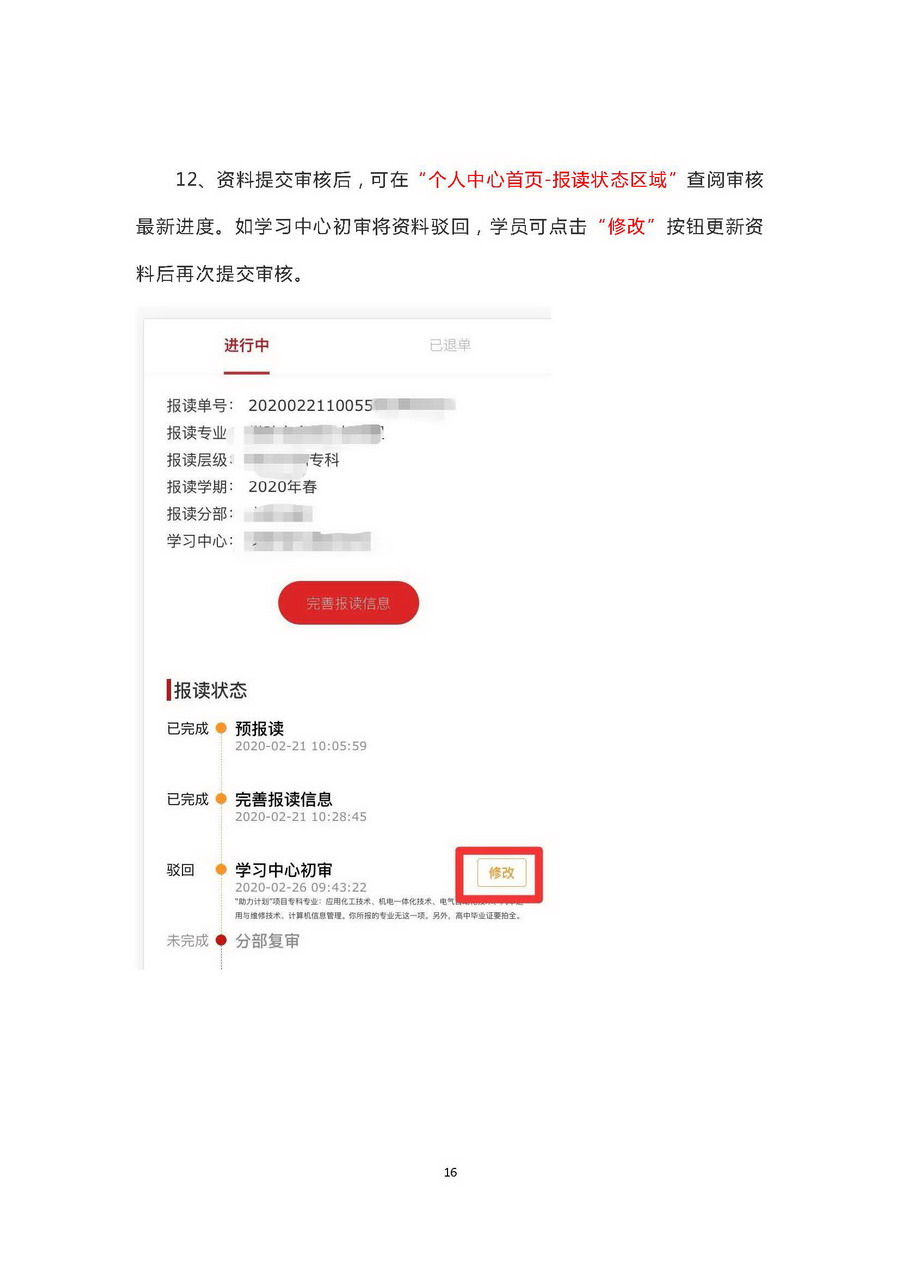Screen dimensions: 900x1272
Task: Click the 修改 button beside 学习中心初审
Action: (x=501, y=873)
